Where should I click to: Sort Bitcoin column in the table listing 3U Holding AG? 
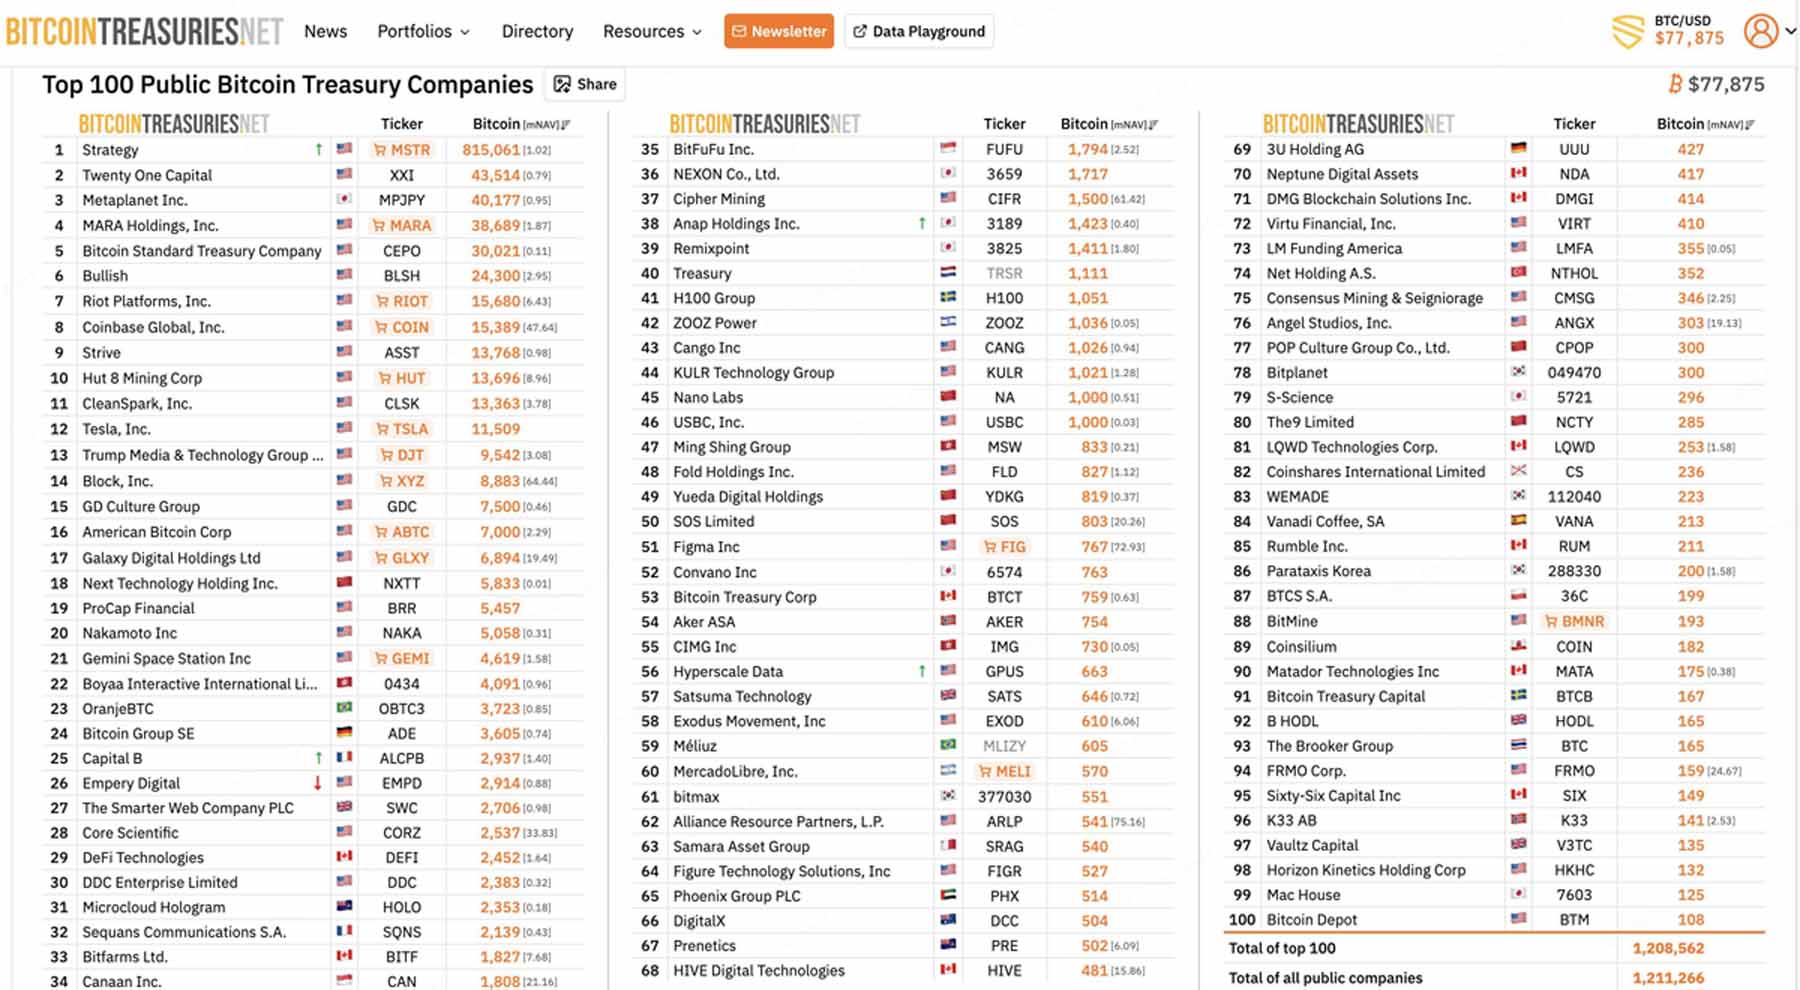click(x=1705, y=124)
